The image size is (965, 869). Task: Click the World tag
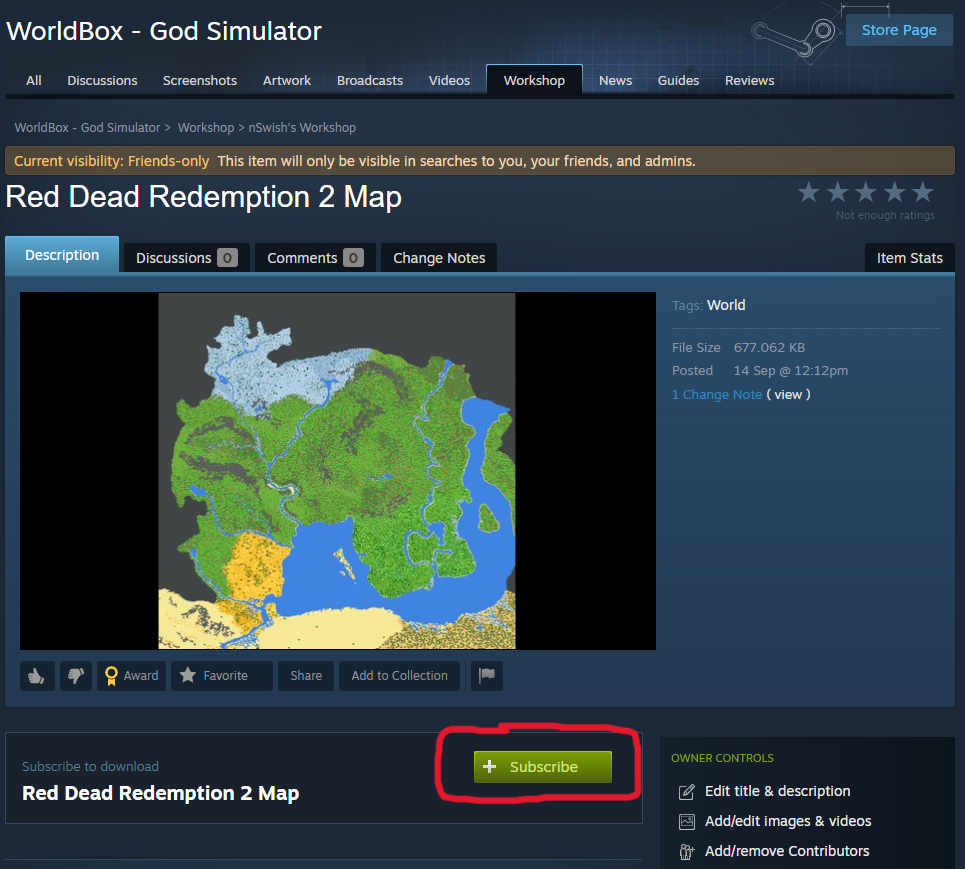point(726,305)
